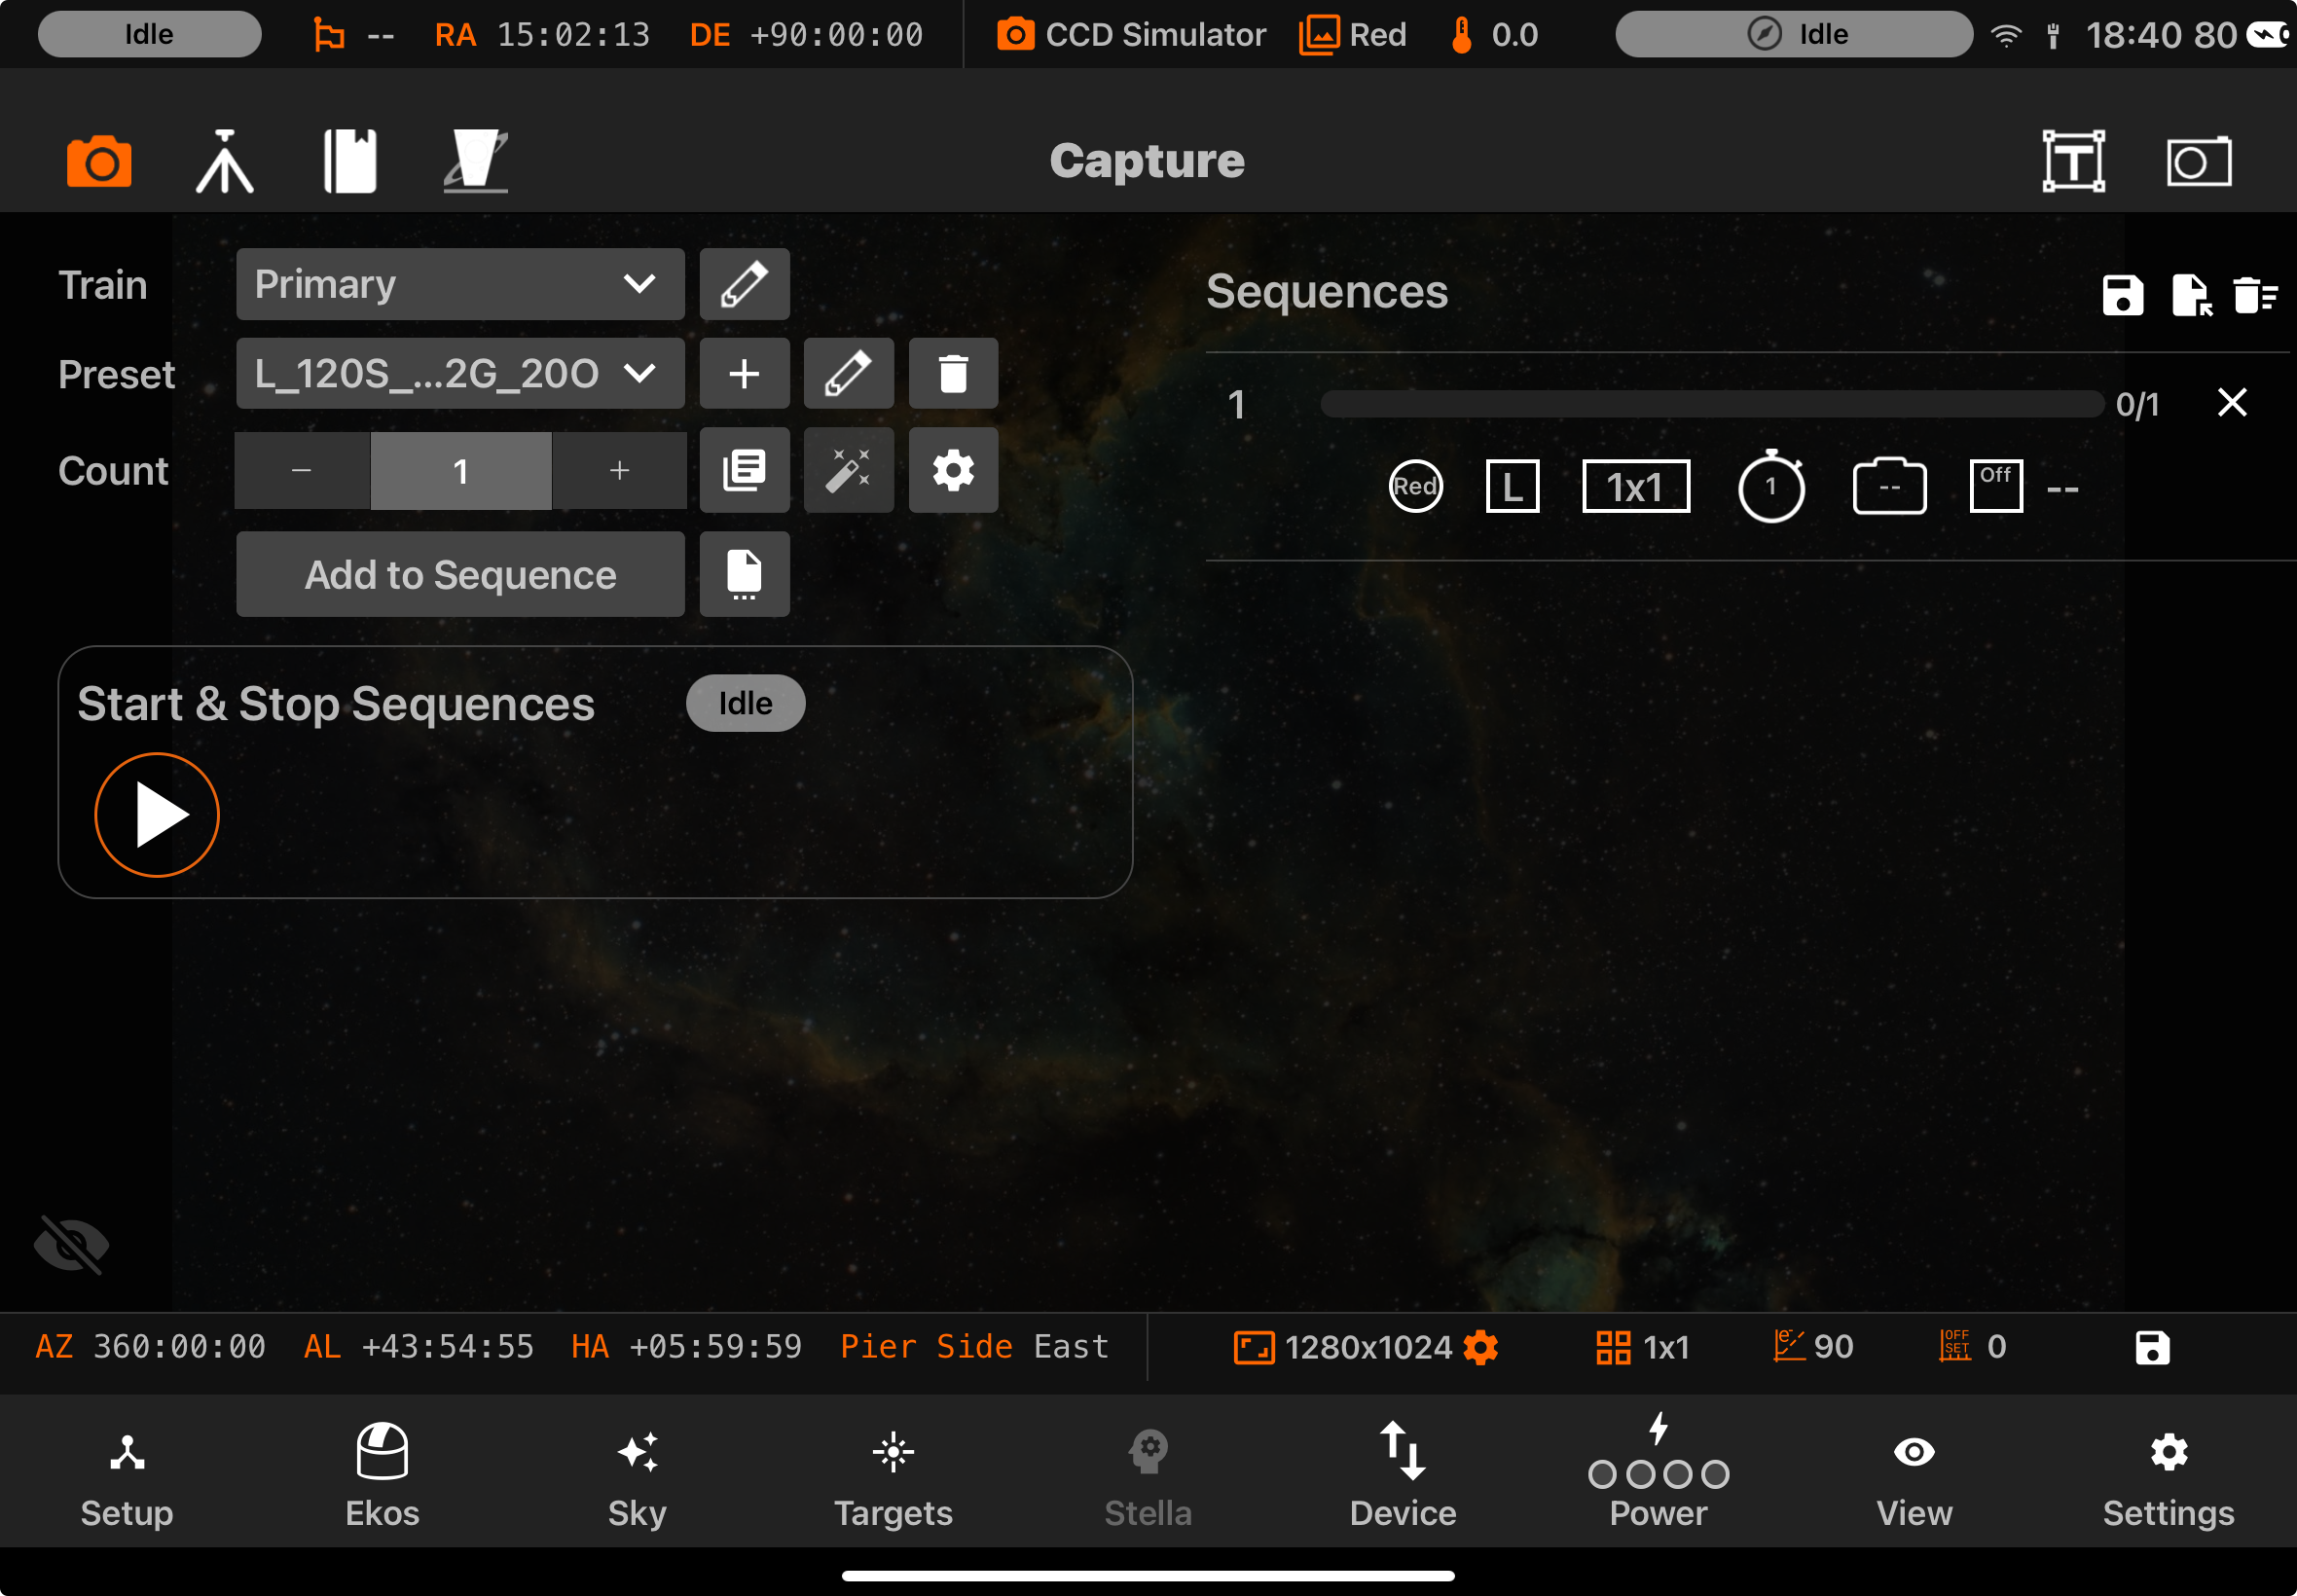Save the sequence queue with disk icon
The image size is (2297, 1596).
(2122, 295)
